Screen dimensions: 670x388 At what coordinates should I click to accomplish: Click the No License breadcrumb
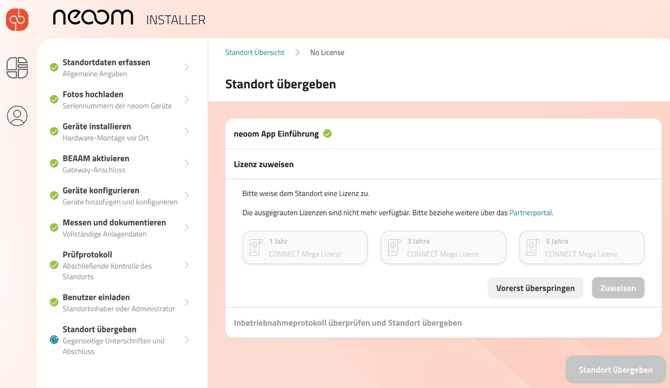327,52
